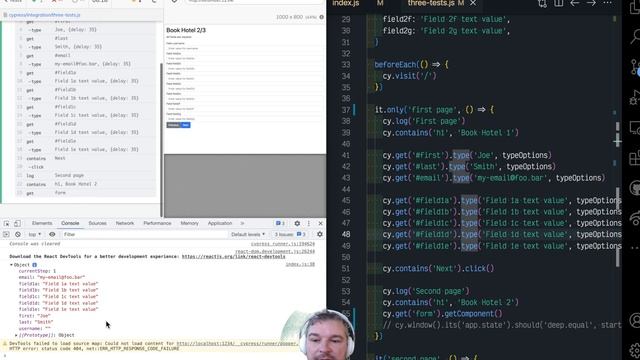The image size is (640, 360).
Task: Select the 'get #email' command log row
Action: [86, 56]
